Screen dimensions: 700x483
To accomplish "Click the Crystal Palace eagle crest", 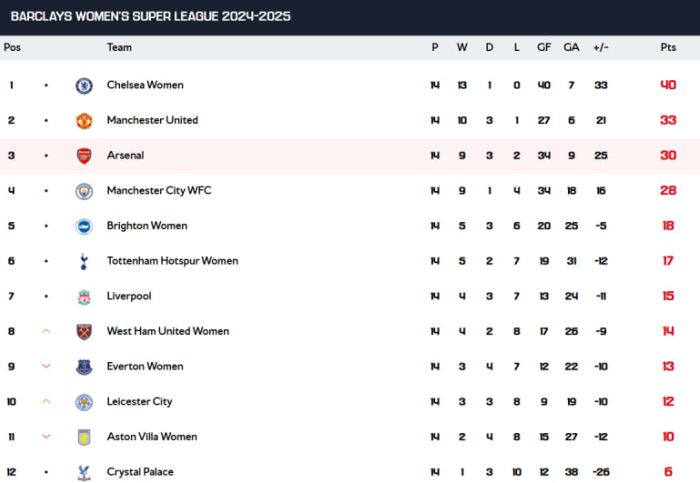I will click(84, 472).
